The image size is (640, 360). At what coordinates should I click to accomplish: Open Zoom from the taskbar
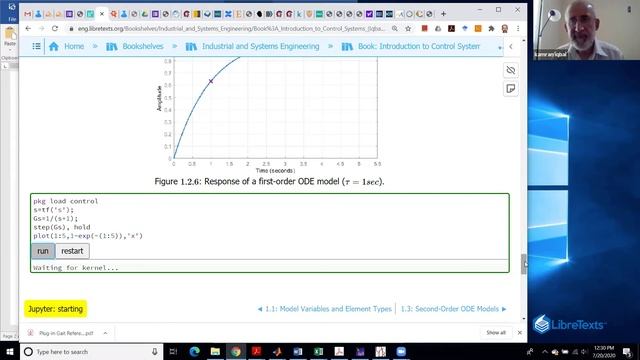pos(401,351)
